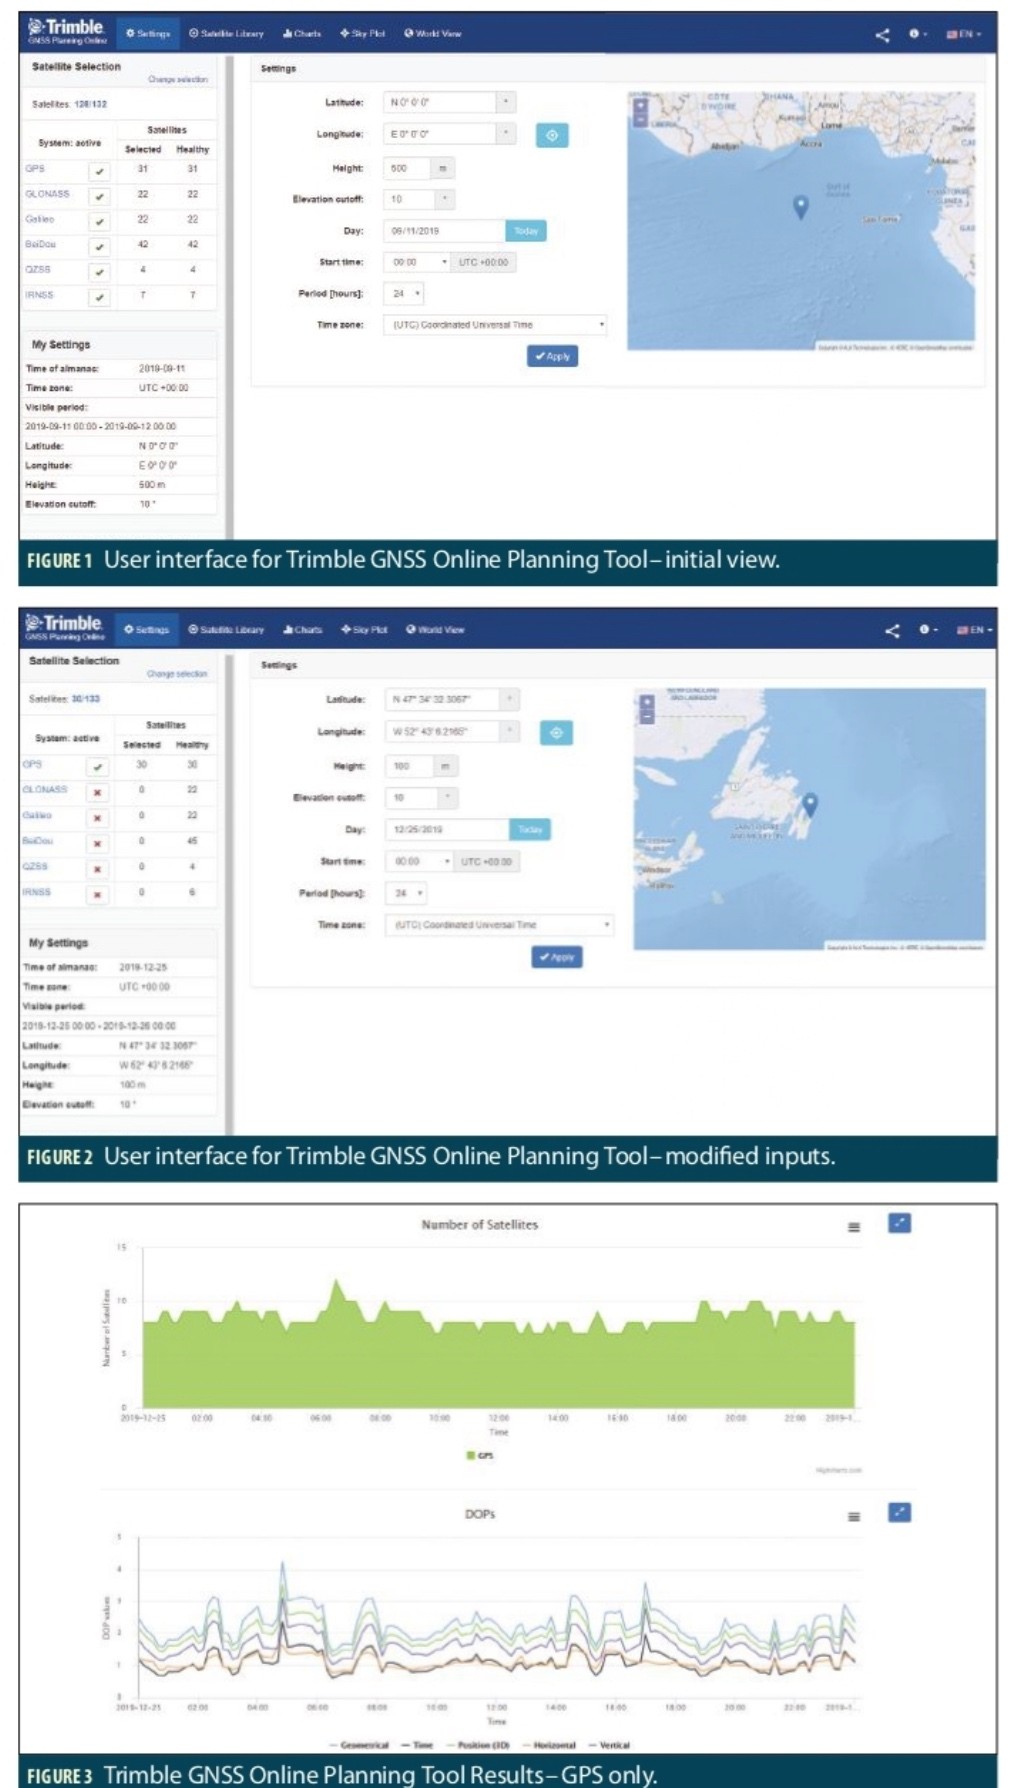Open the Satellite Library tab in Figure 1
This screenshot has width=1016, height=1788.
point(226,34)
